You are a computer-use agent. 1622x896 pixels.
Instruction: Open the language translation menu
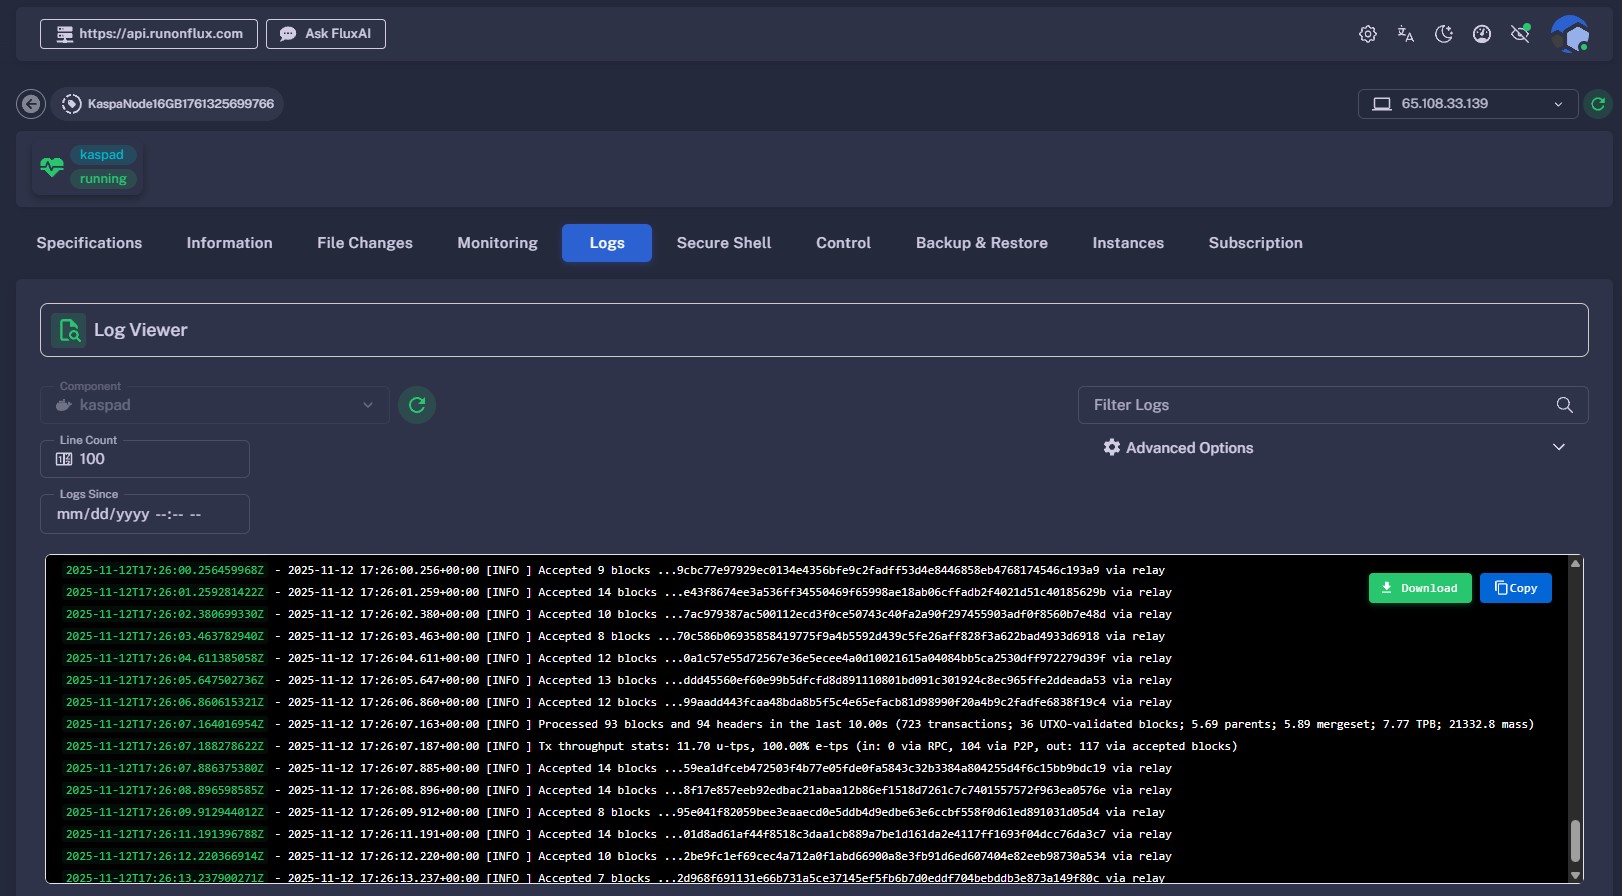pos(1405,34)
